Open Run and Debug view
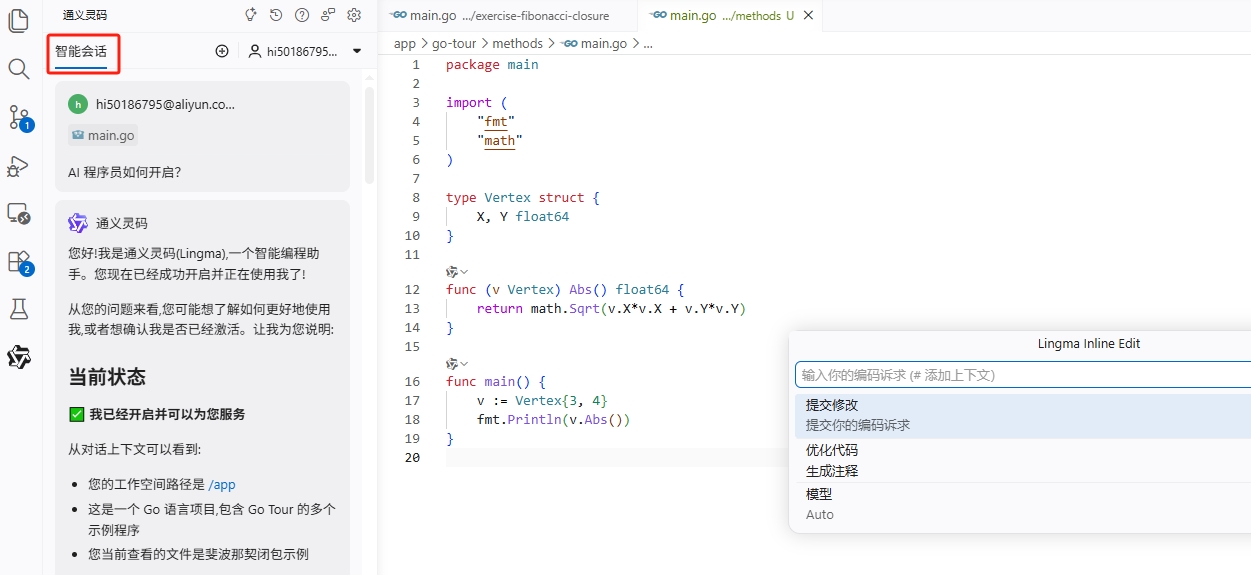Viewport: 1251px width, 575px height. (18, 166)
